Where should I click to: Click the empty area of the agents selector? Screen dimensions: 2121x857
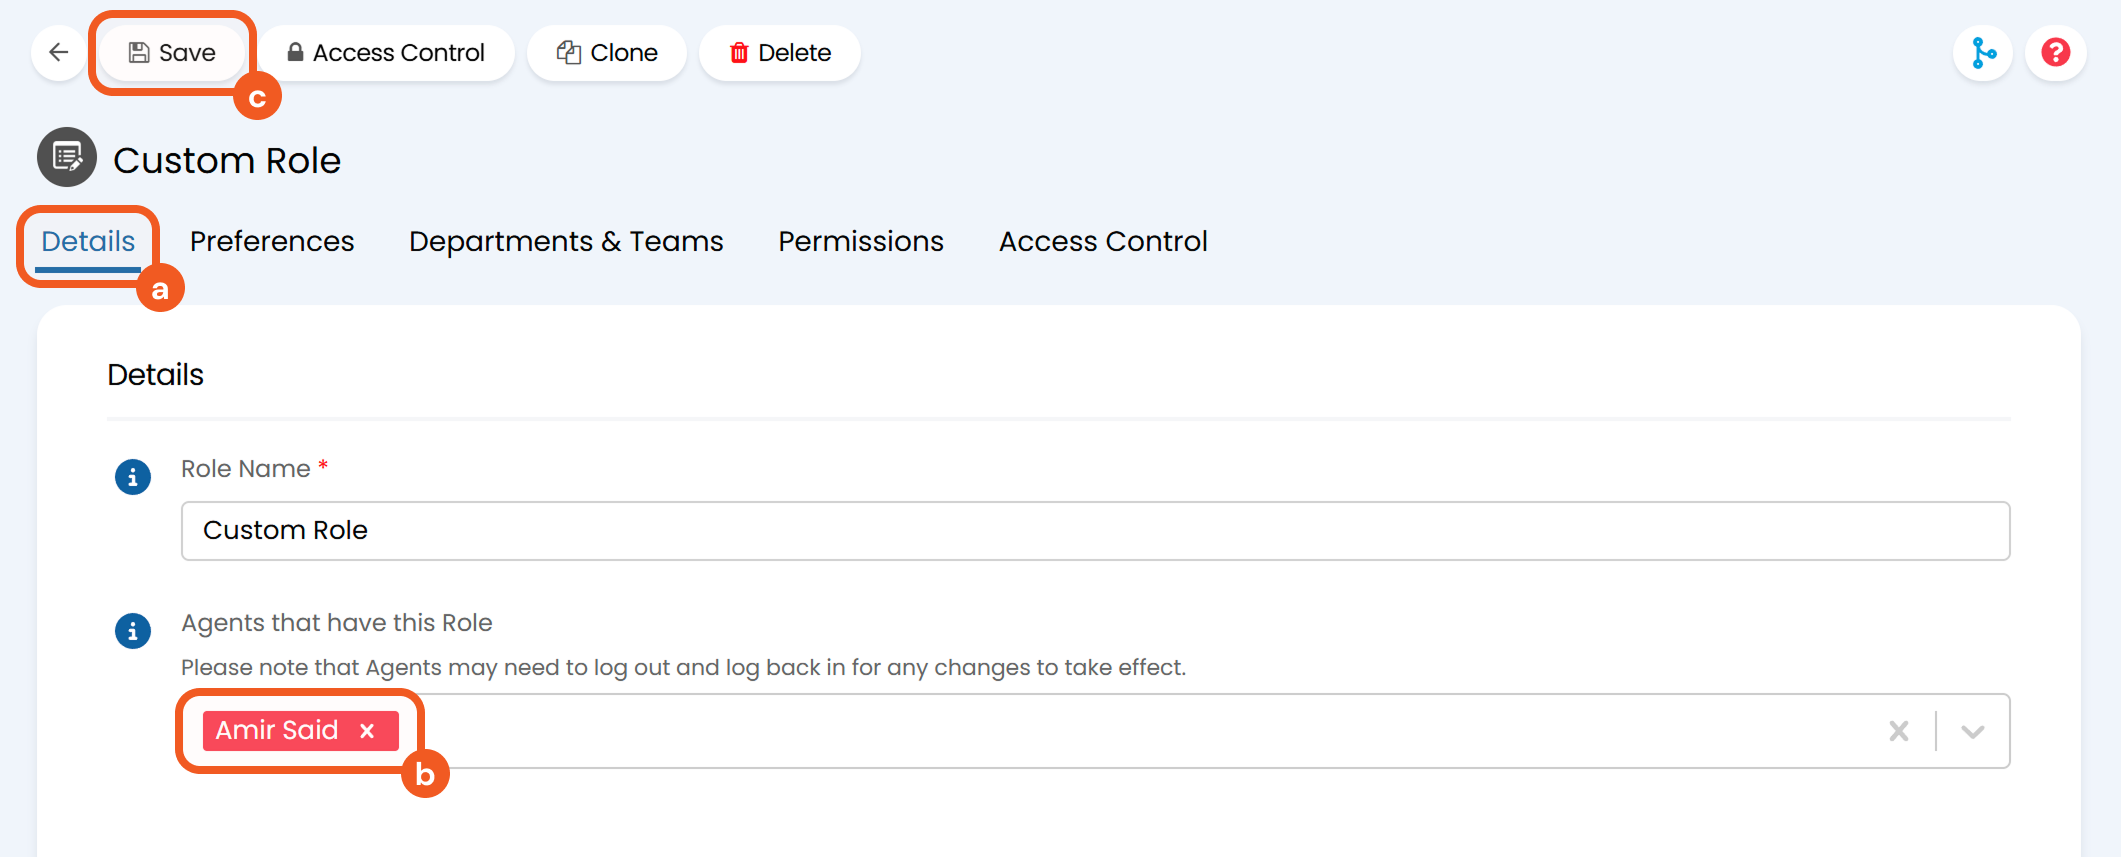tap(1100, 731)
